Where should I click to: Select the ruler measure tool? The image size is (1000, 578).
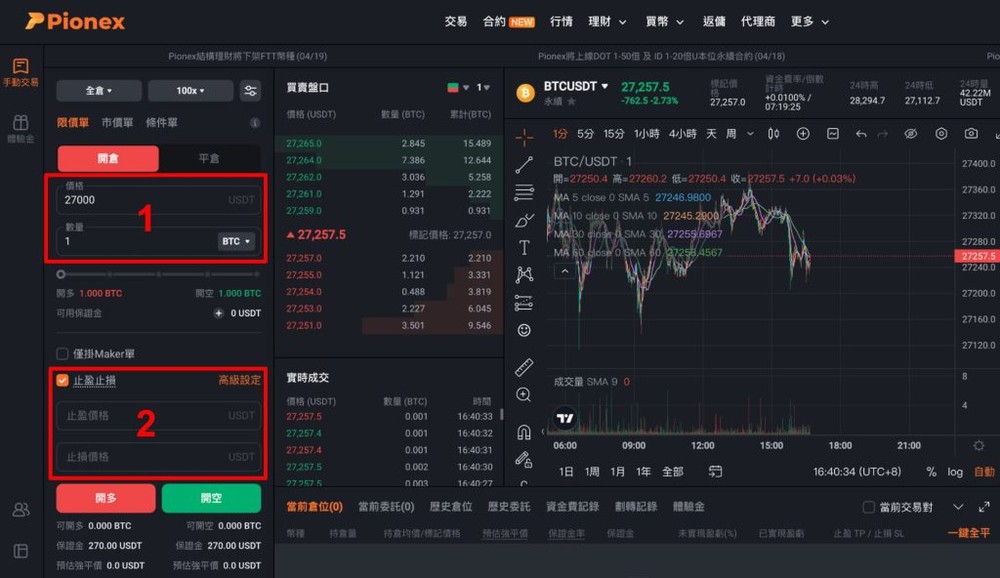pyautogui.click(x=524, y=367)
